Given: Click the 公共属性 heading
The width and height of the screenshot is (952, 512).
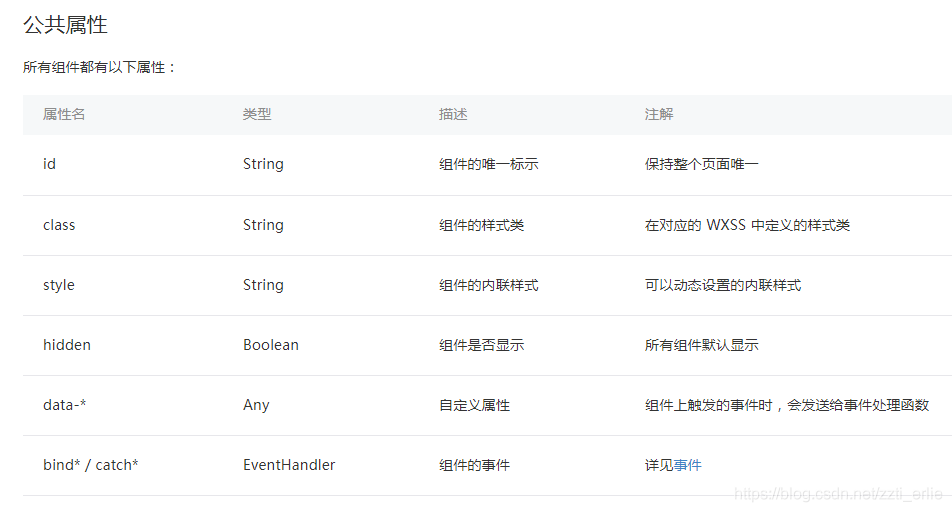Looking at the screenshot, I should 65,25.
